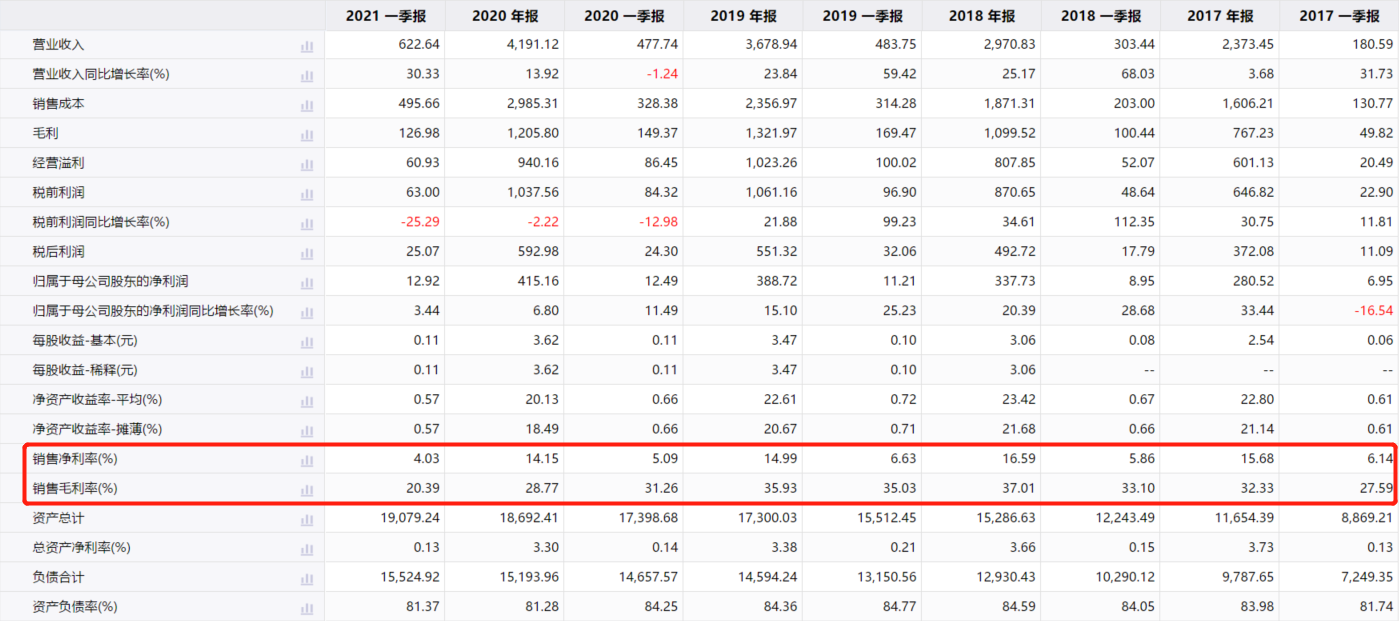Select cell value 23.42
The width and height of the screenshot is (1399, 621).
point(1017,400)
